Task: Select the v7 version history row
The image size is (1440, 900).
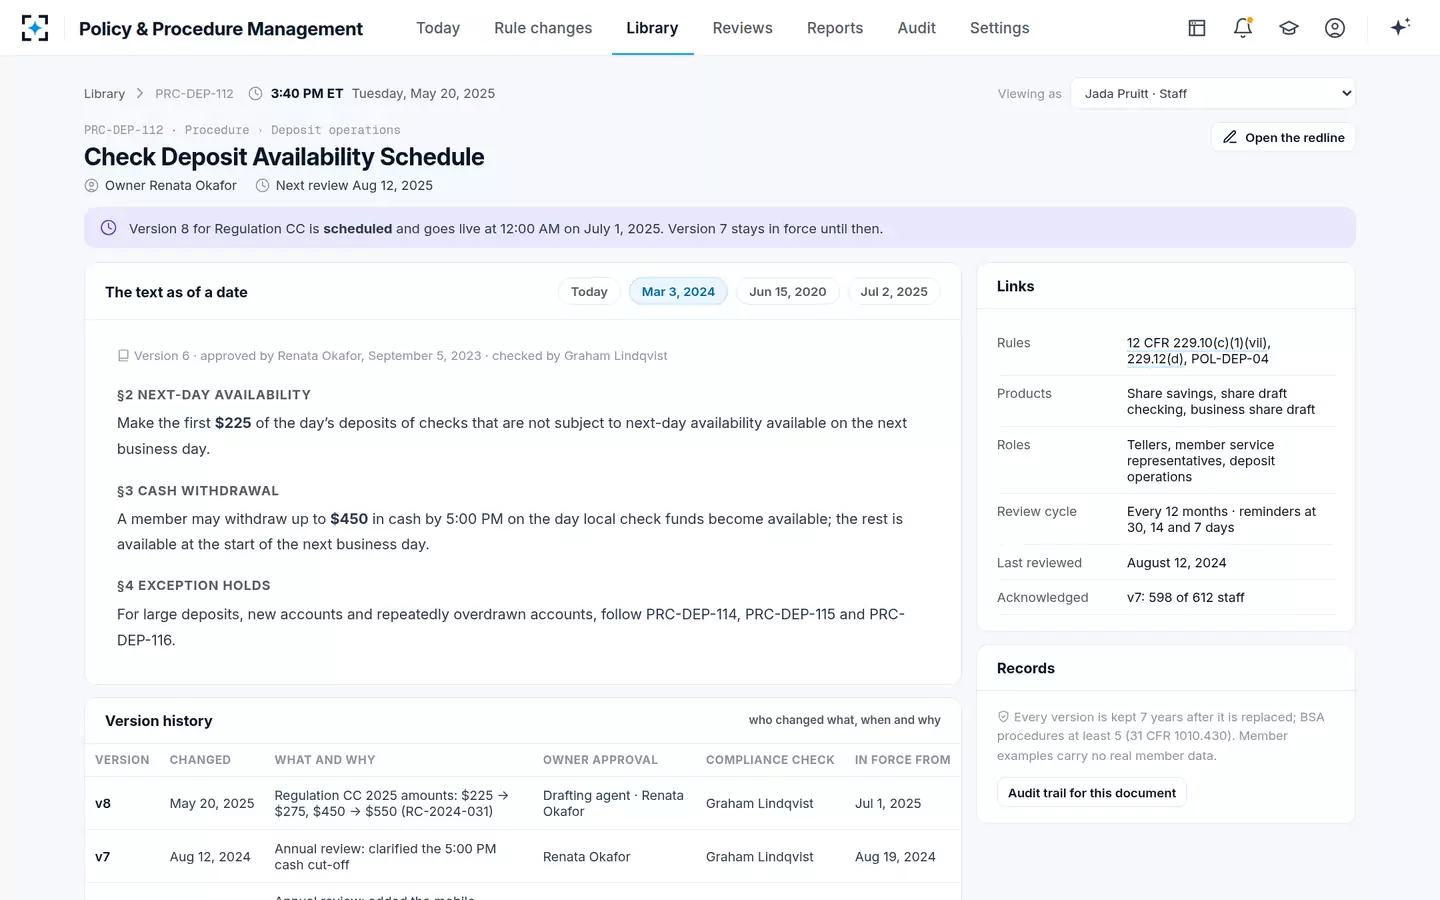Action: click(x=523, y=857)
